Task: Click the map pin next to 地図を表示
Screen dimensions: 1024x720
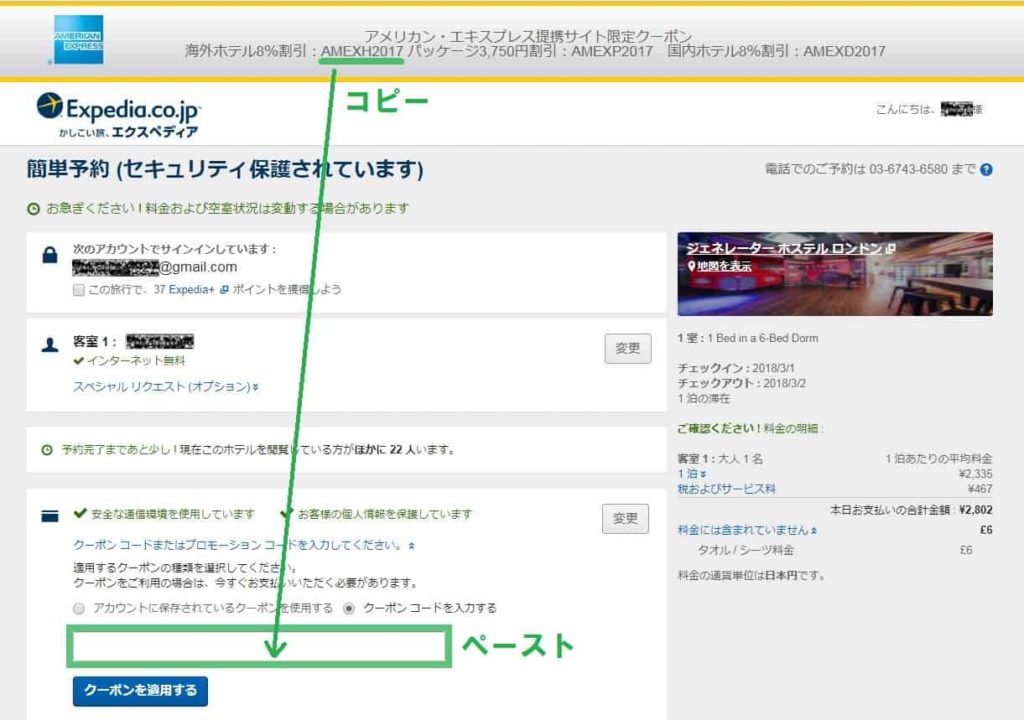Action: click(x=691, y=266)
